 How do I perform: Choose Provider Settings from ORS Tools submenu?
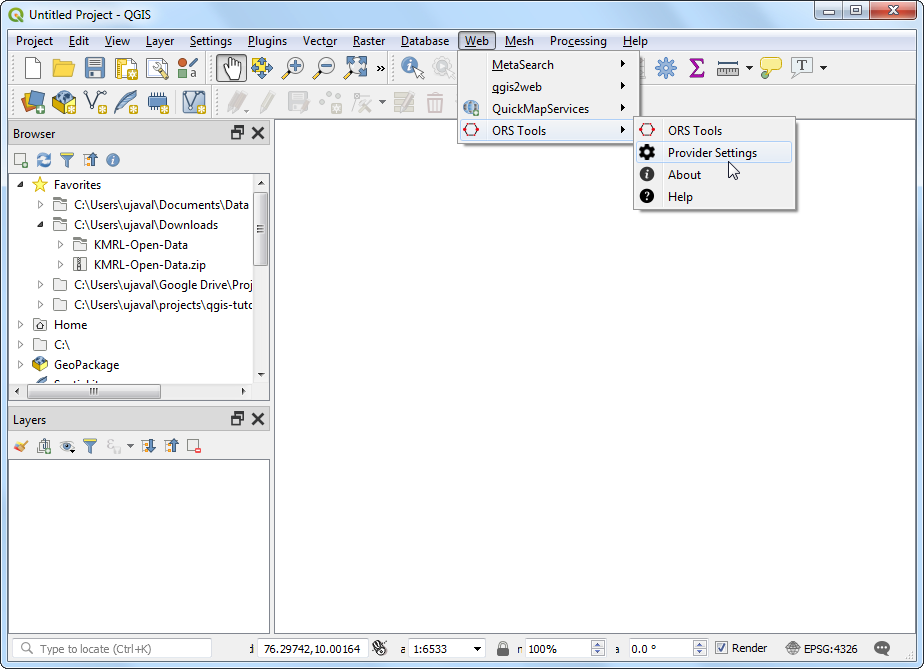pyautogui.click(x=712, y=153)
